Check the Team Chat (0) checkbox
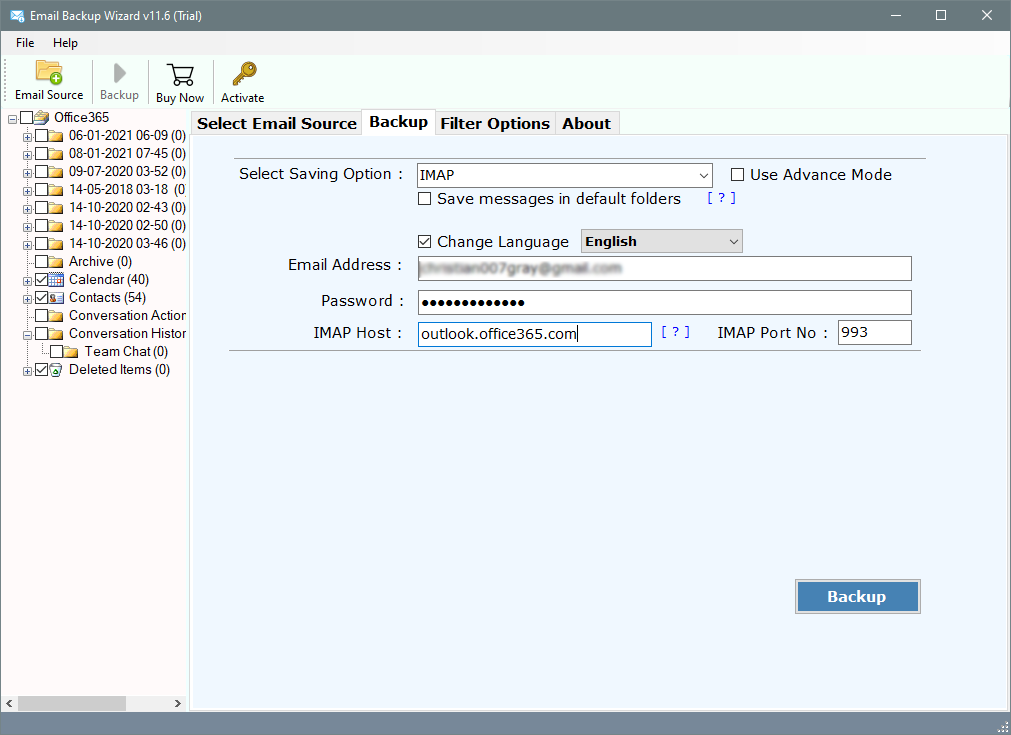Image resolution: width=1011 pixels, height=735 pixels. click(x=56, y=352)
